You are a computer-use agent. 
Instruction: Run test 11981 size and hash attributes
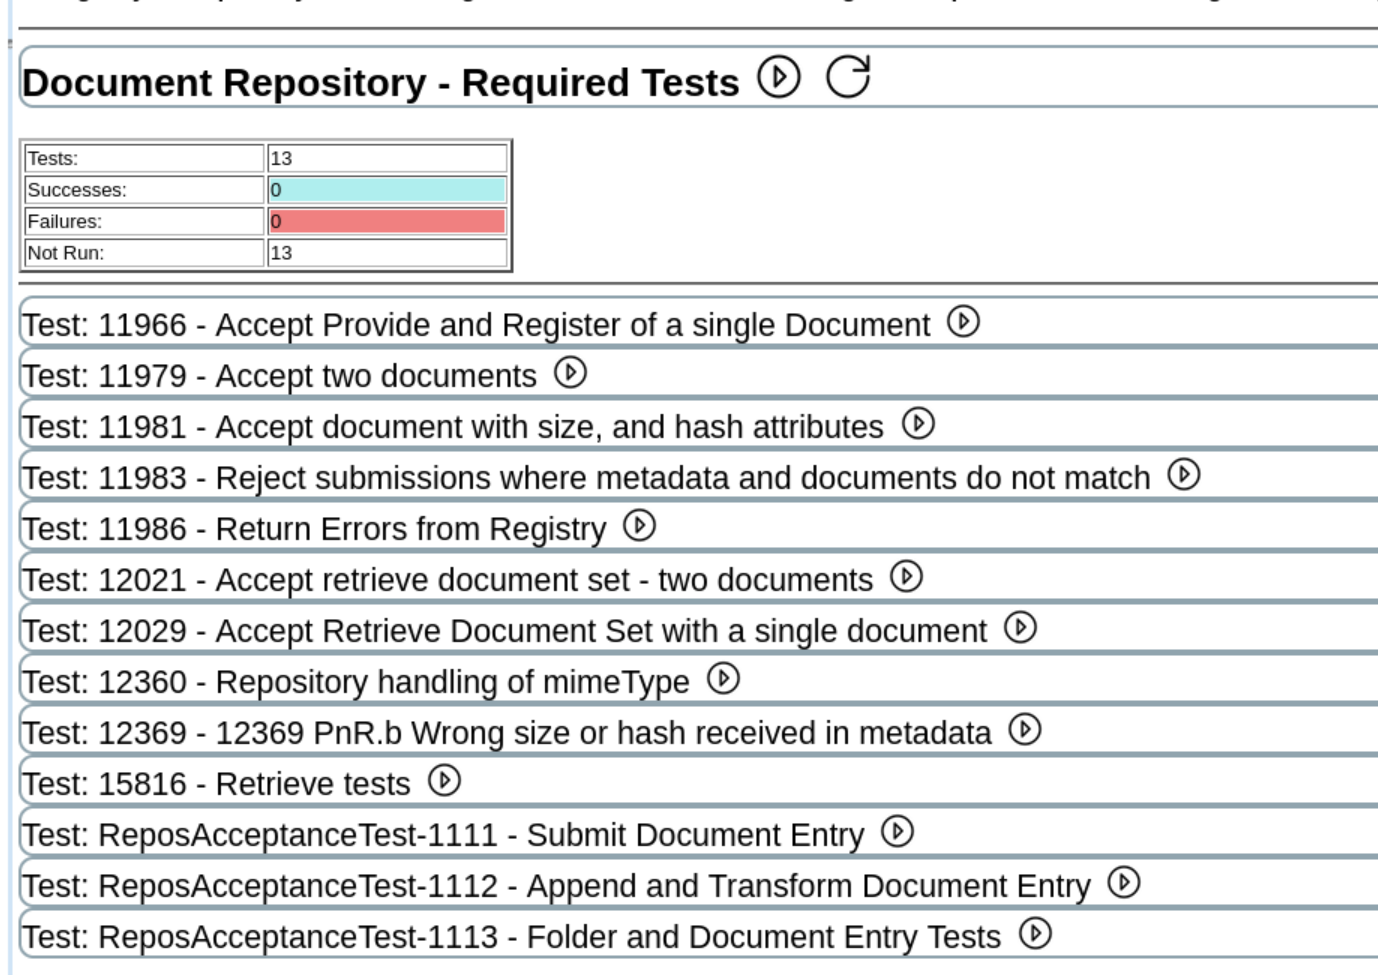click(x=917, y=424)
